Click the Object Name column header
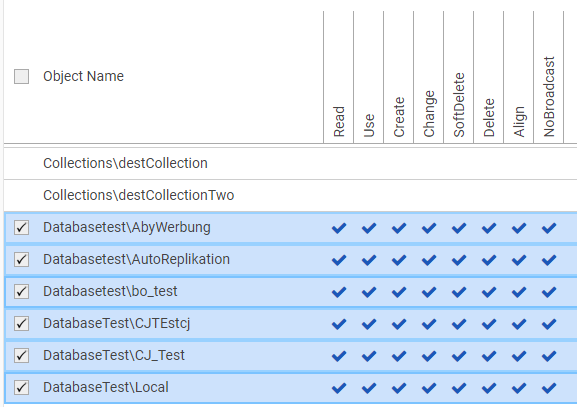Viewport: 577px width, 407px height. point(83,77)
